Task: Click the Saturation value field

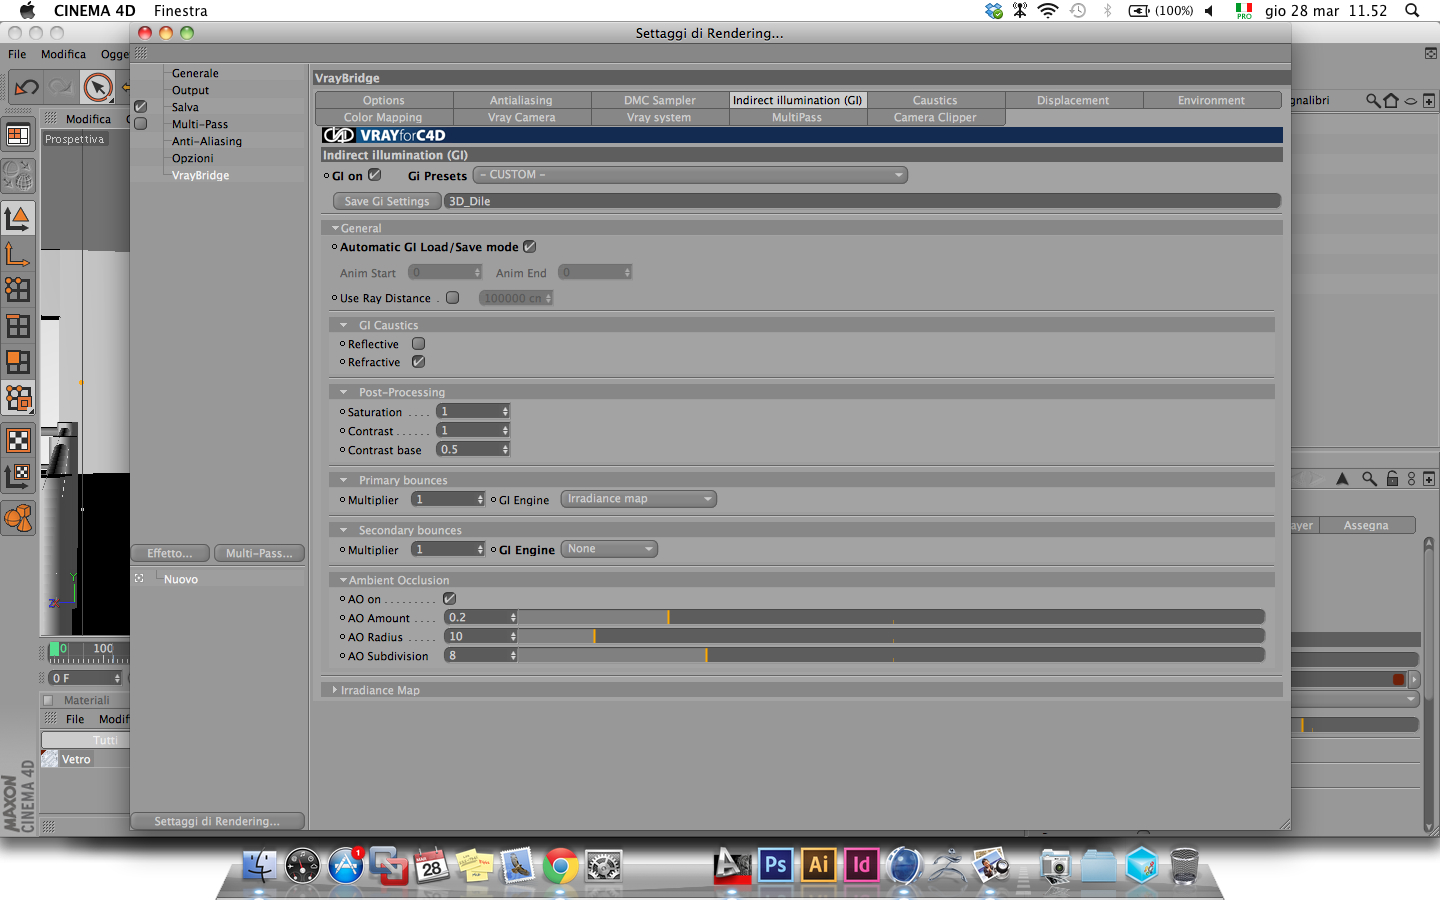Action: click(x=473, y=411)
